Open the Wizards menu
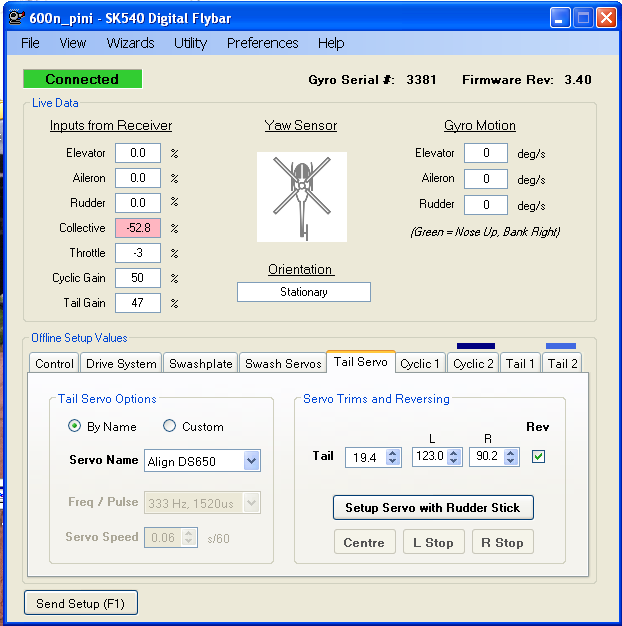This screenshot has height=626, width=622. click(x=130, y=43)
